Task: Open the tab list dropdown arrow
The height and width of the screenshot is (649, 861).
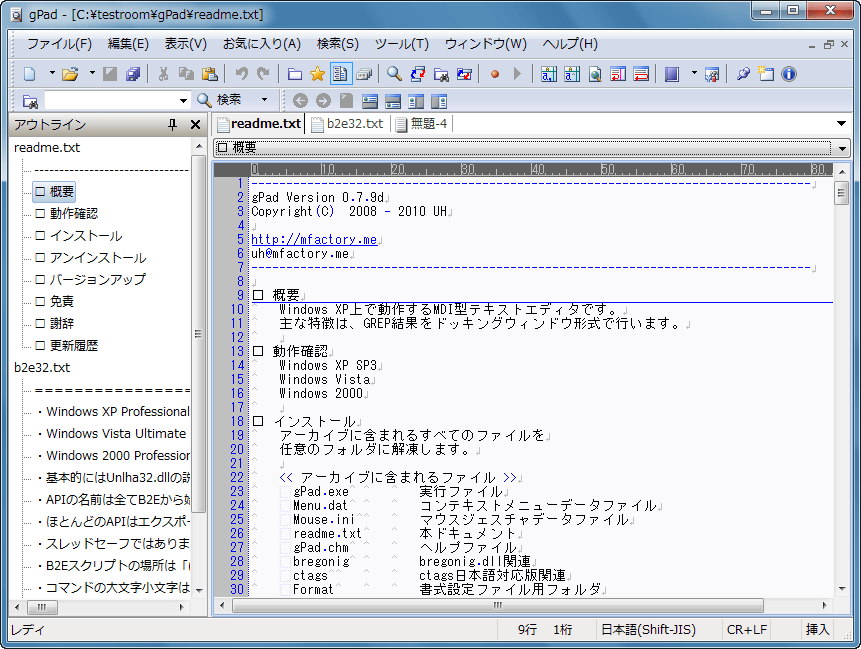Action: coord(841,124)
